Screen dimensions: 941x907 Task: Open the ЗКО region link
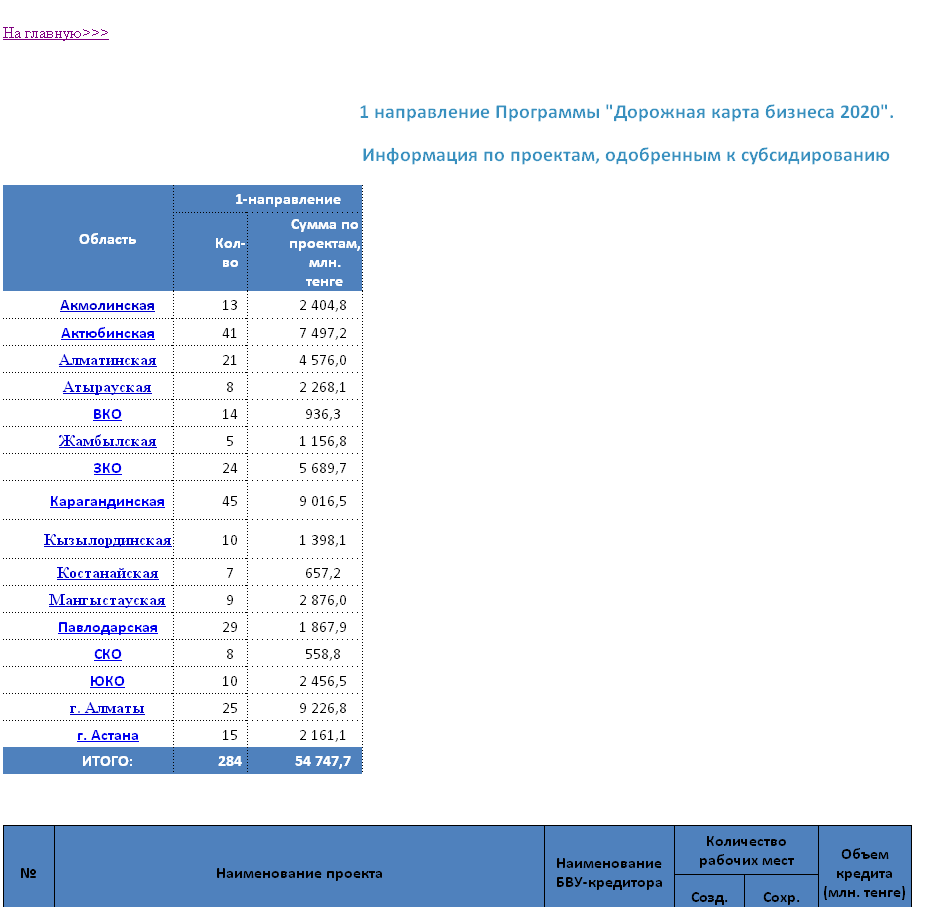(107, 468)
